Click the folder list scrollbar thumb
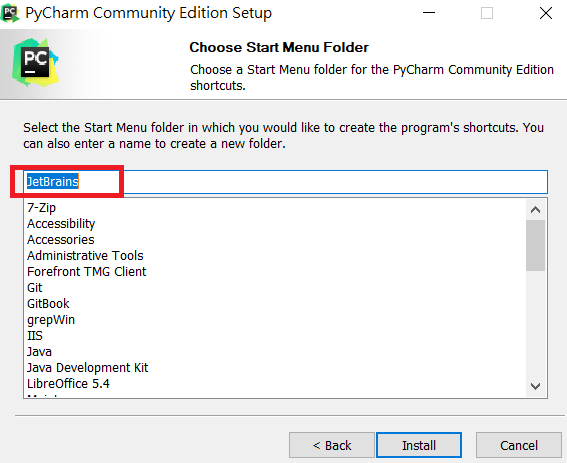The height and width of the screenshot is (463, 567). (535, 246)
